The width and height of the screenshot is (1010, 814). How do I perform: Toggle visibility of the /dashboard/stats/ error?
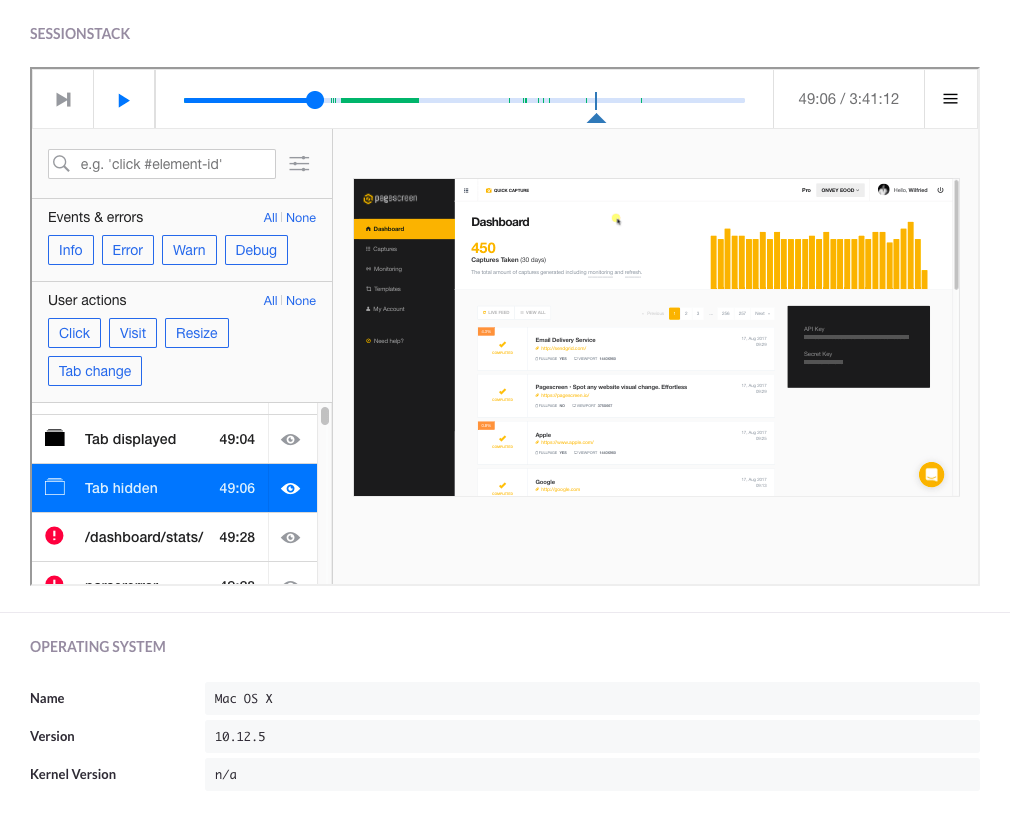[290, 537]
